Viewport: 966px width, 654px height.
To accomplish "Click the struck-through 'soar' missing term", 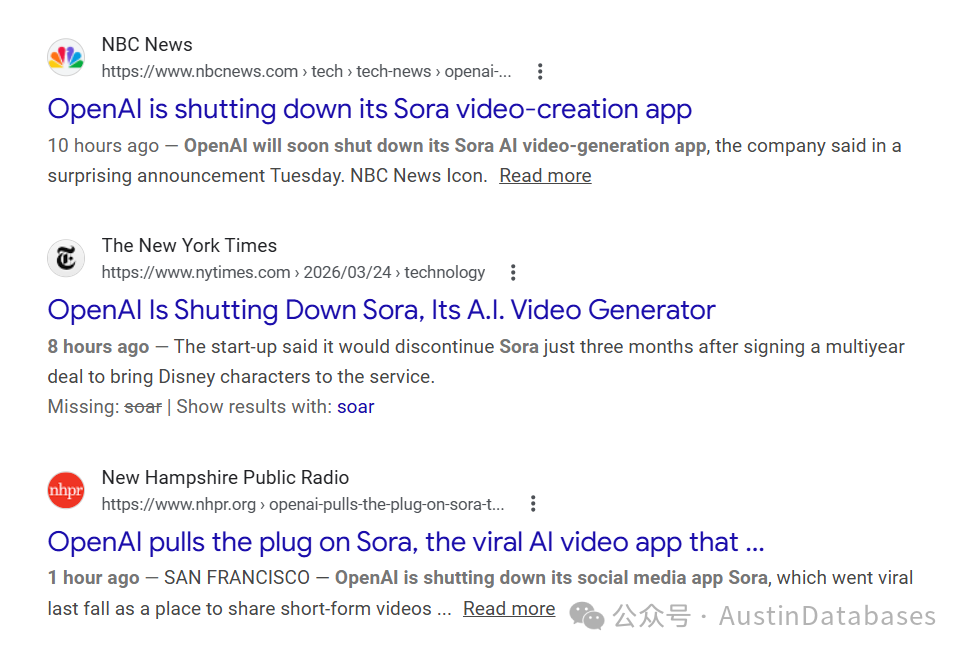I will (143, 407).
